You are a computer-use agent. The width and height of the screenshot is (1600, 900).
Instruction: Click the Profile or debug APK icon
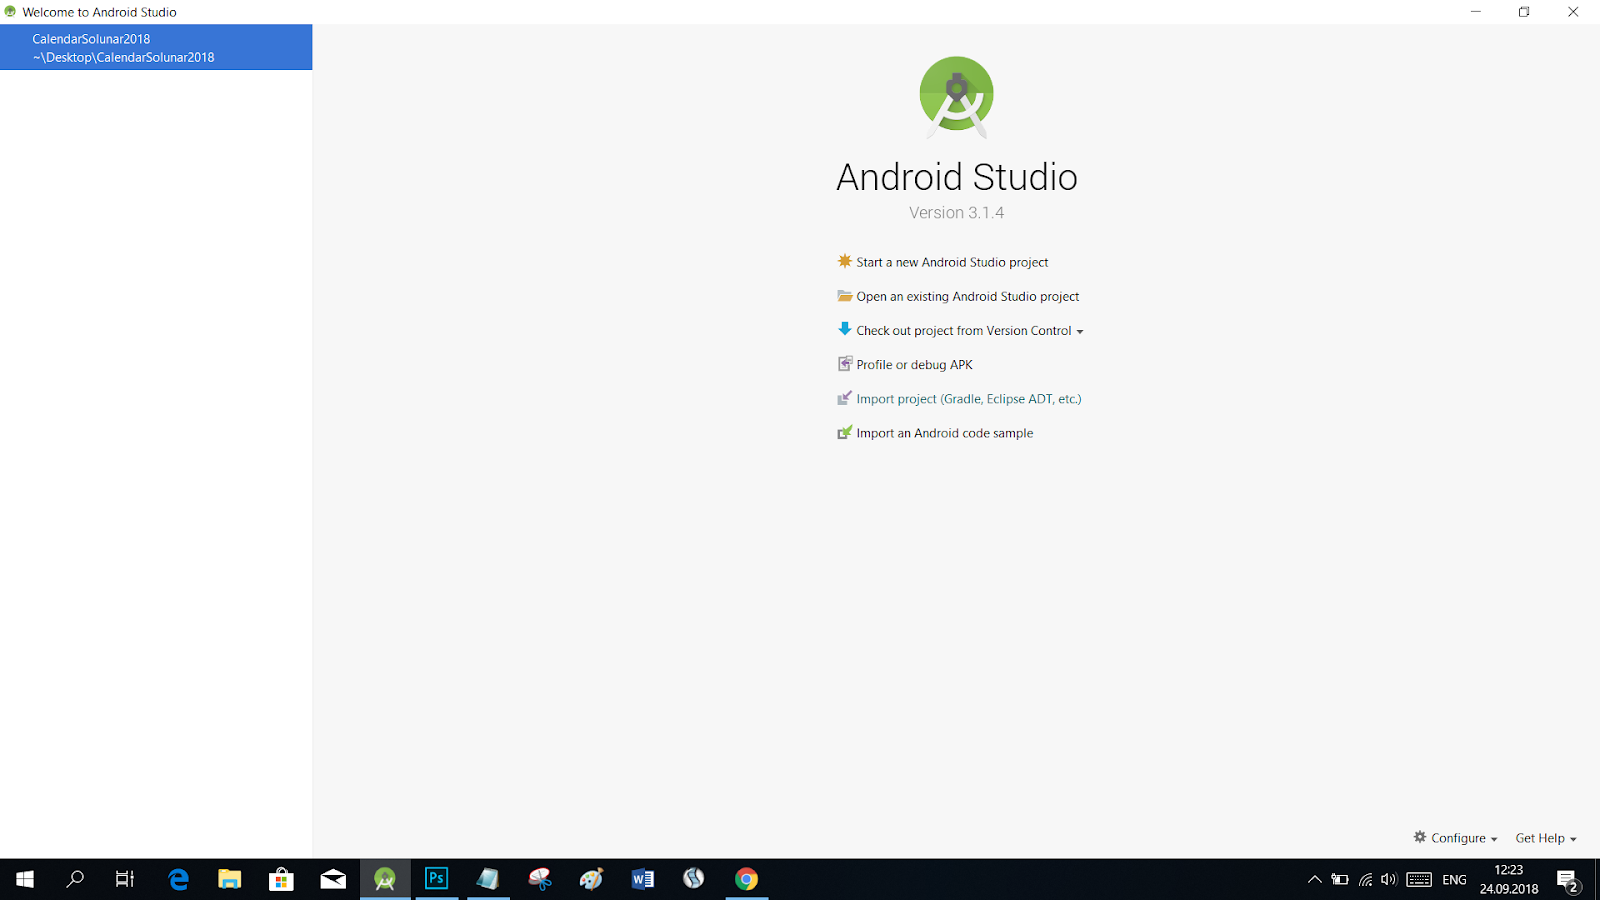(845, 364)
